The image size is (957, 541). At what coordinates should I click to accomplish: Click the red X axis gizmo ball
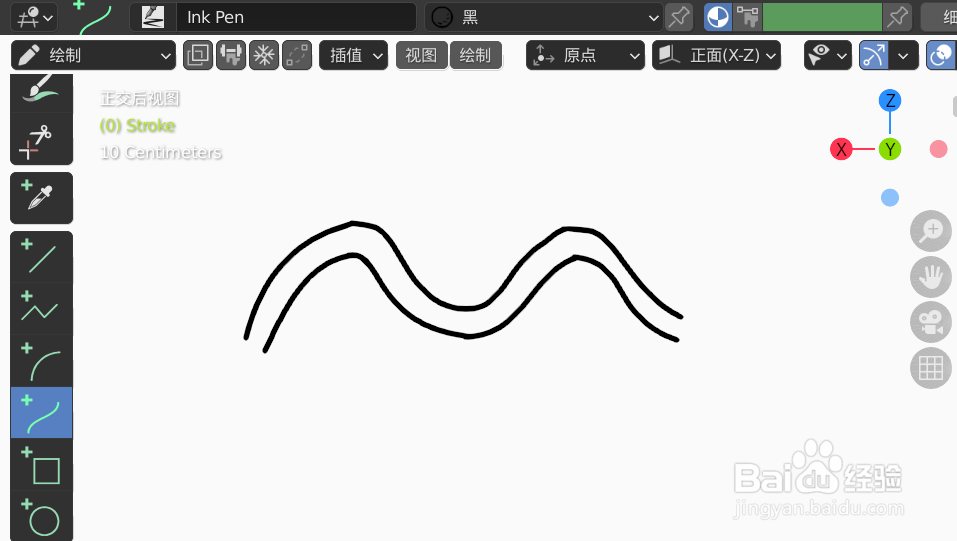pos(841,149)
